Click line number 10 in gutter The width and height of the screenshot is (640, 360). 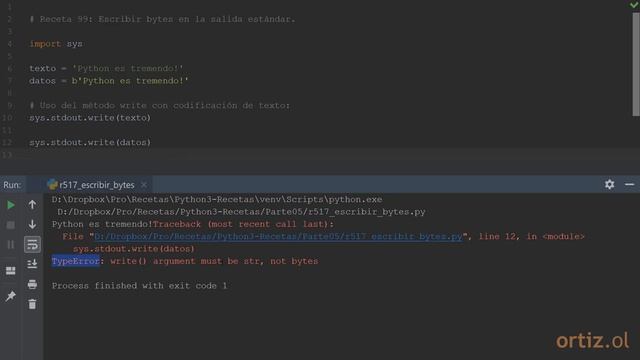8,118
